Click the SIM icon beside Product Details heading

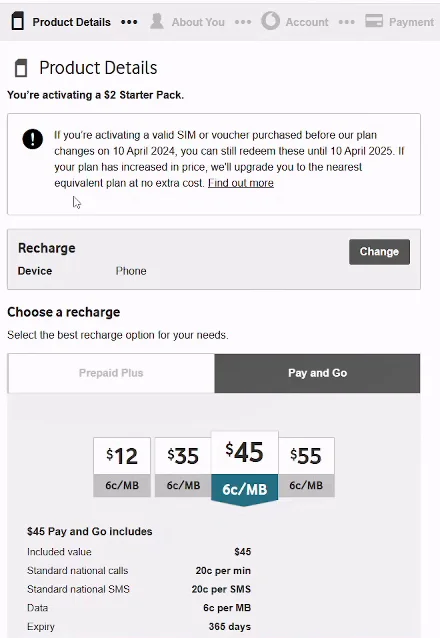21,68
